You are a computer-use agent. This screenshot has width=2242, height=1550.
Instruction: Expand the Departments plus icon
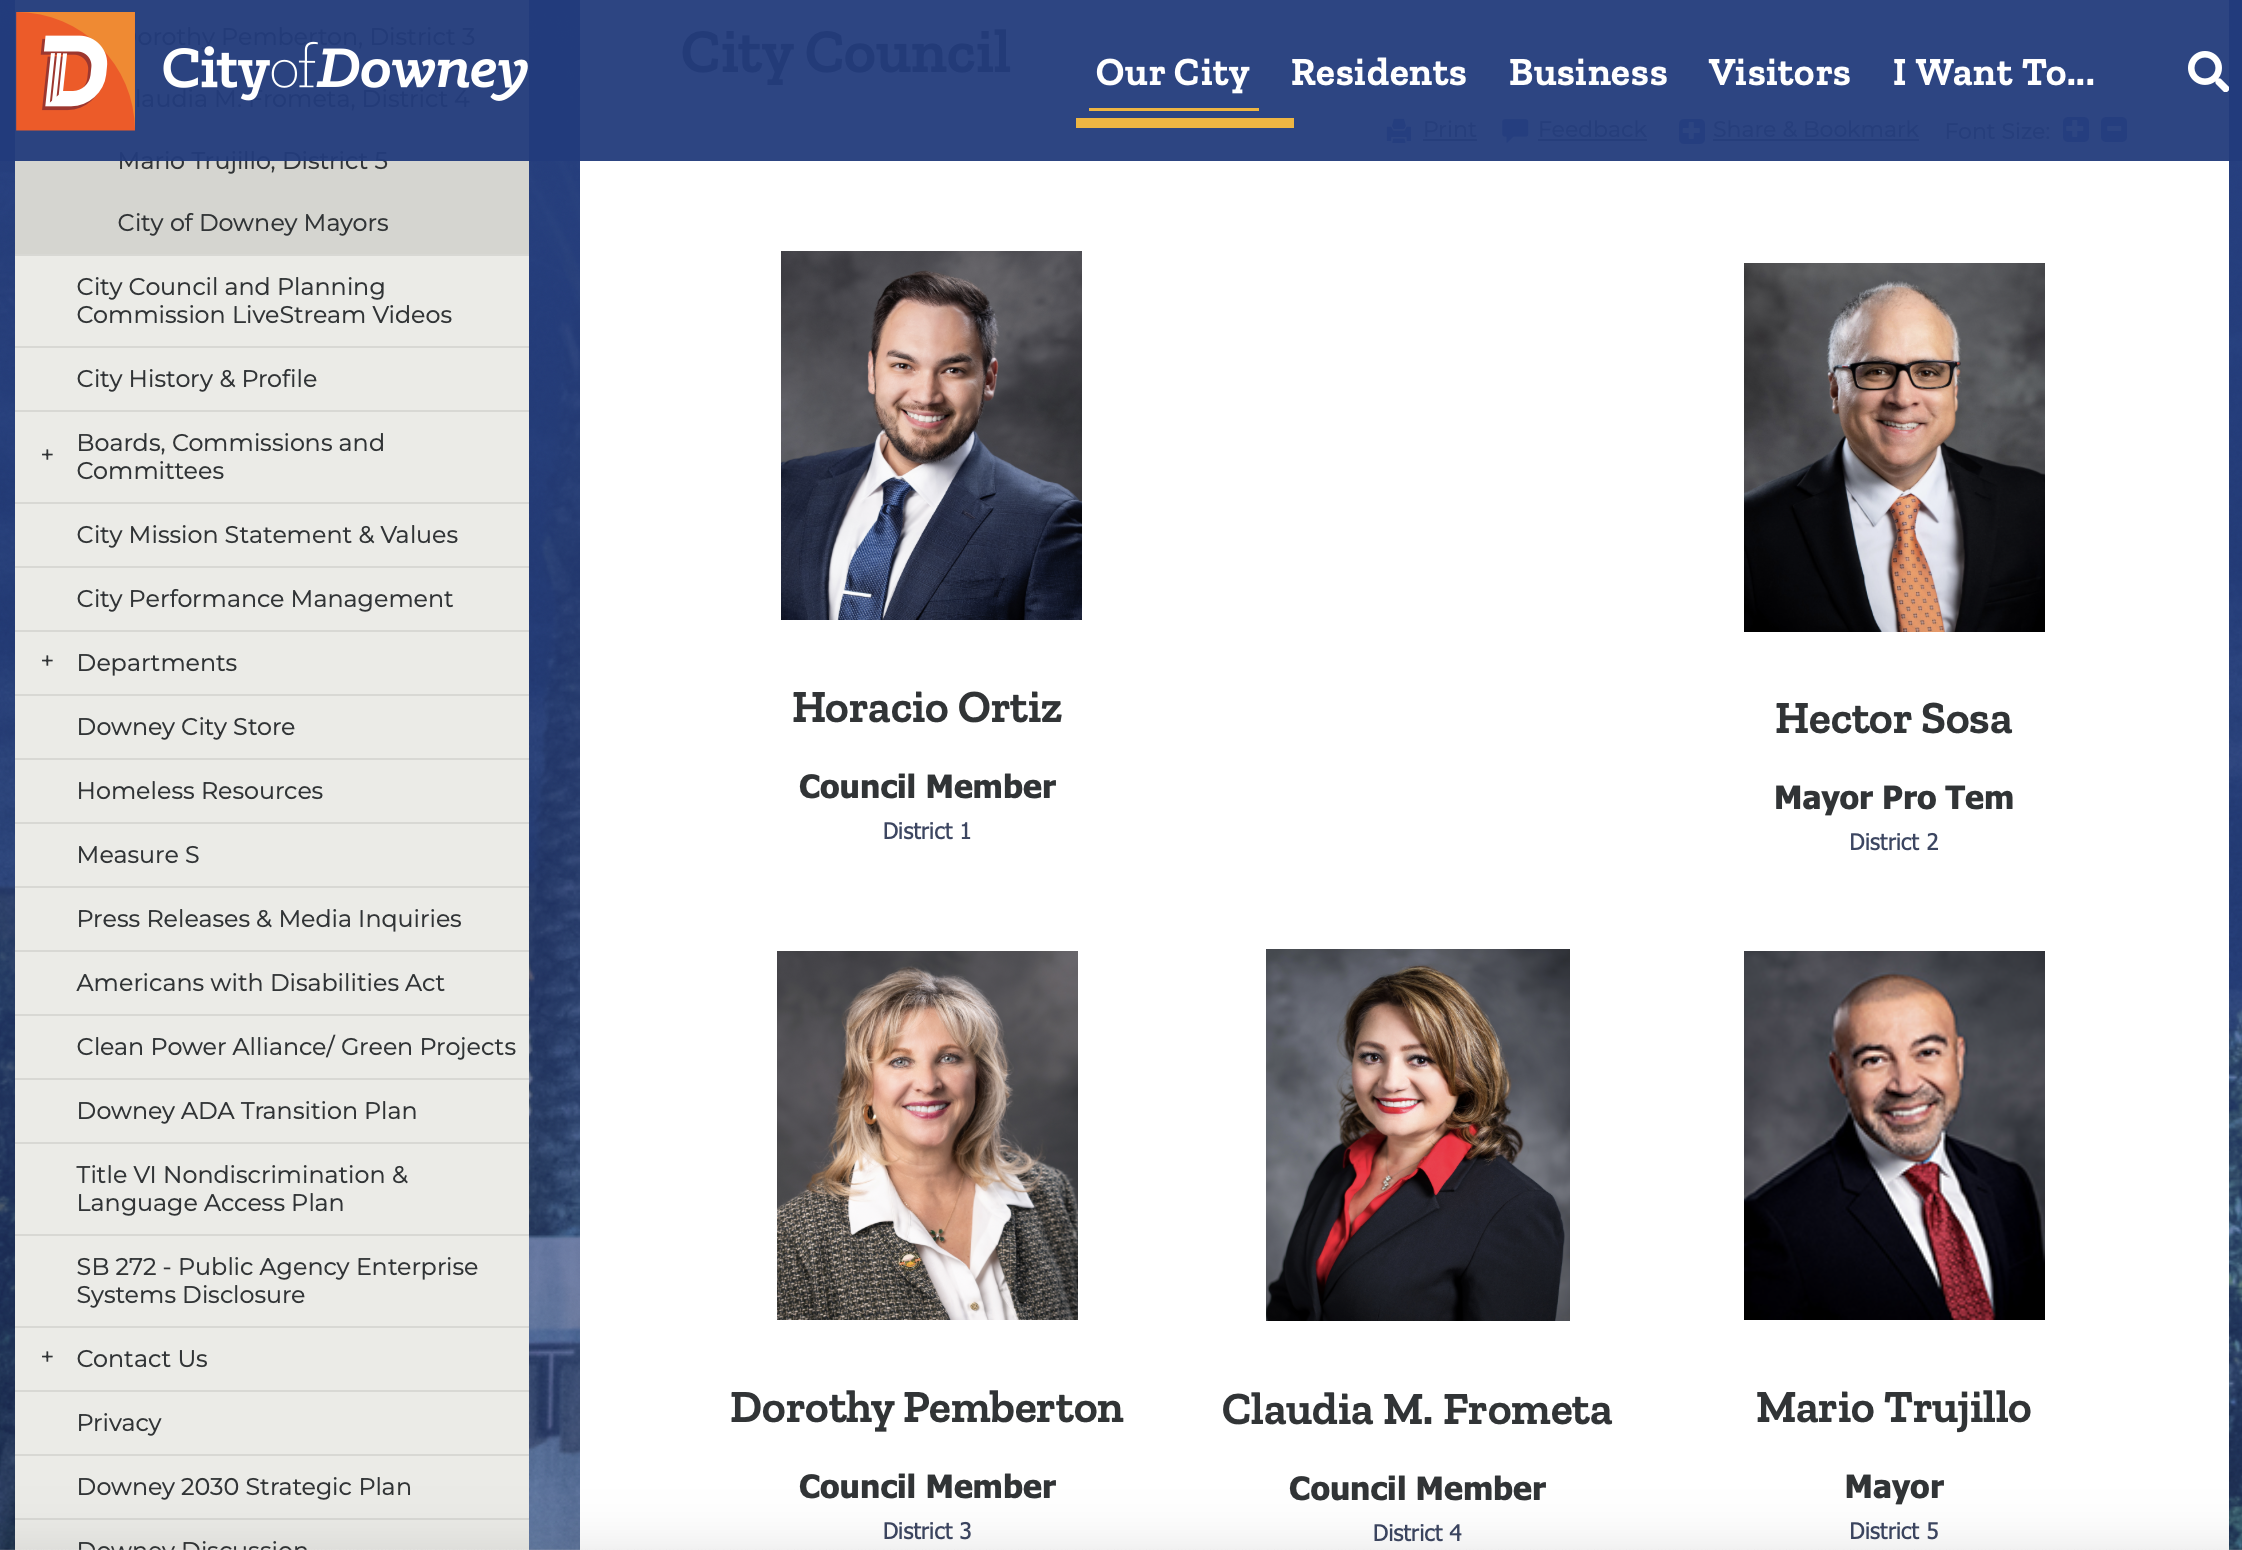[x=47, y=661]
